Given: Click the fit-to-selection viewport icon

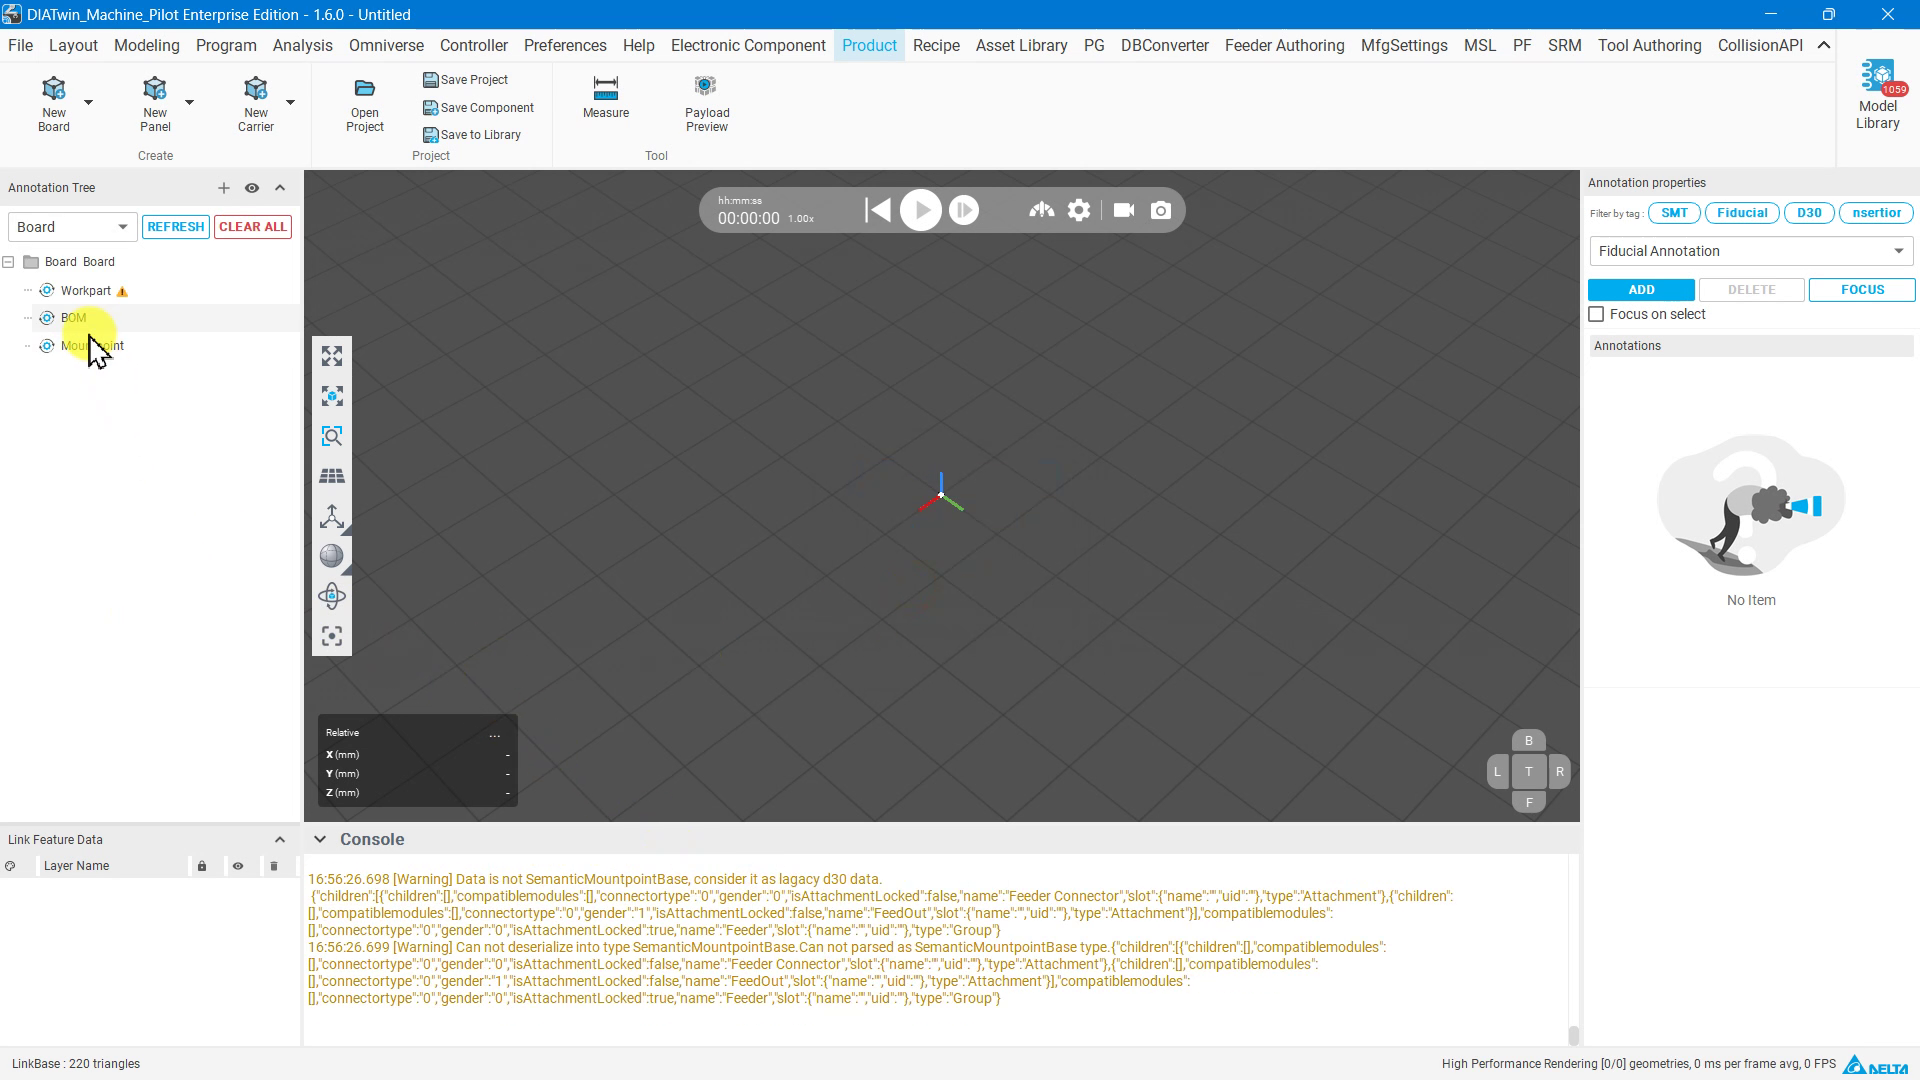Looking at the screenshot, I should (332, 396).
